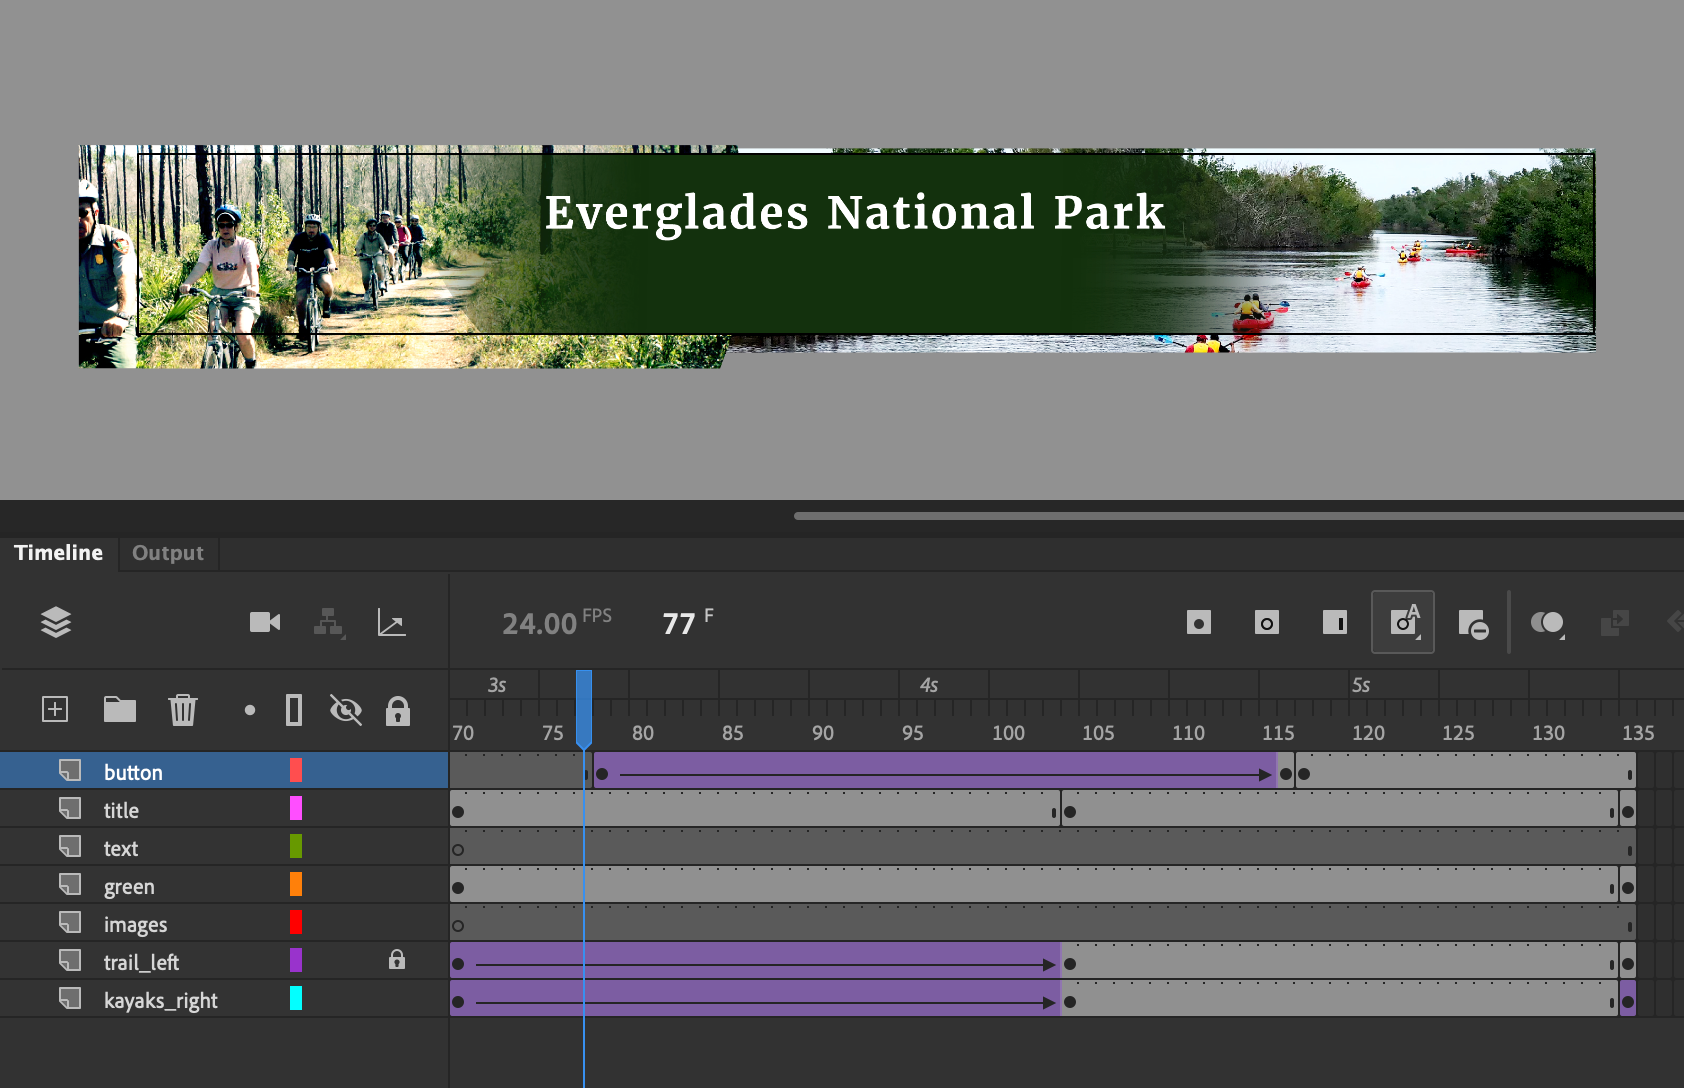Click the green layer's orange color swatch

click(296, 884)
